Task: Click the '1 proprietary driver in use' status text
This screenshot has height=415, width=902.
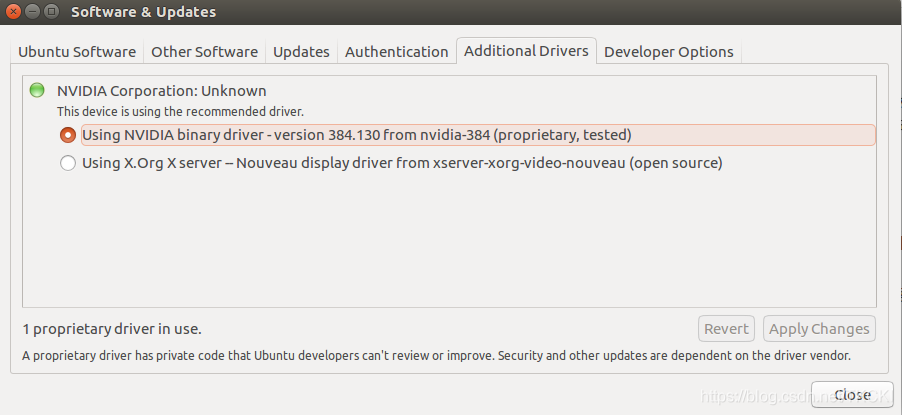Action: coord(112,329)
